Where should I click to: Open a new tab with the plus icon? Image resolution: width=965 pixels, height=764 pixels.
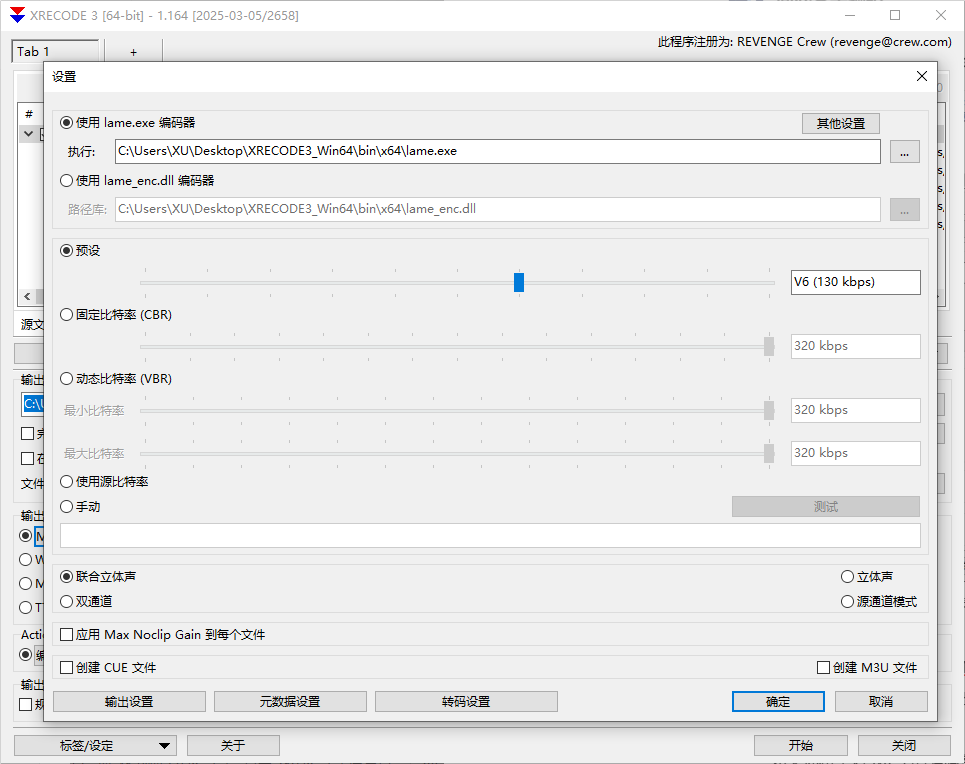[x=133, y=50]
